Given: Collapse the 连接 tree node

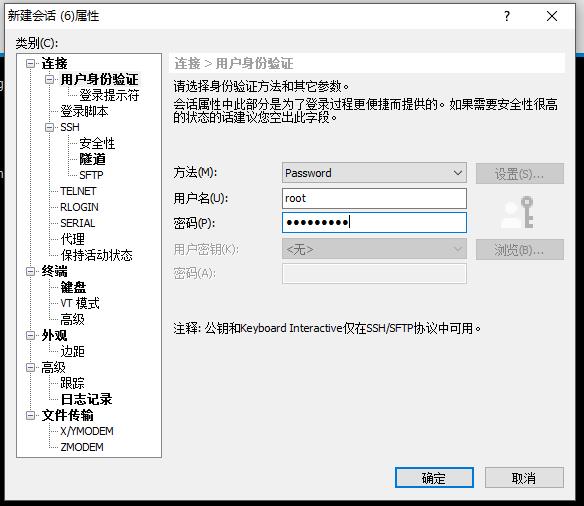Looking at the screenshot, I should 31,64.
